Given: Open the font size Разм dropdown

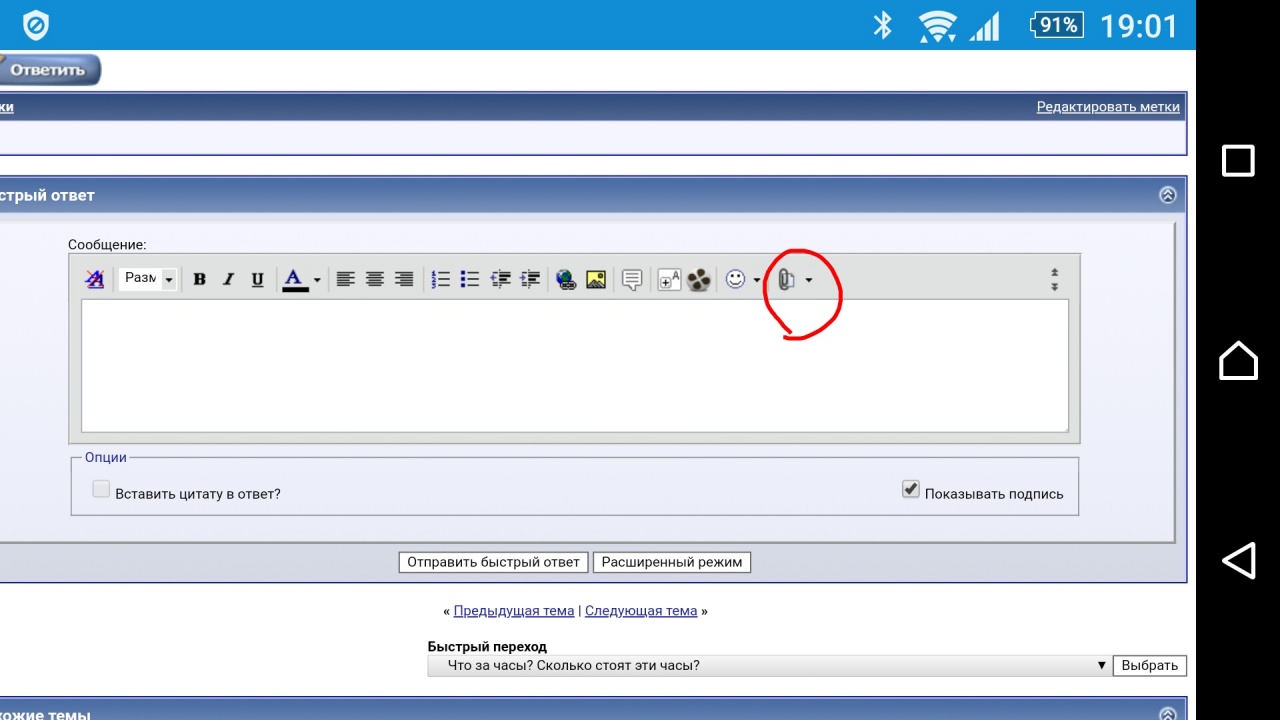Looking at the screenshot, I should point(147,279).
